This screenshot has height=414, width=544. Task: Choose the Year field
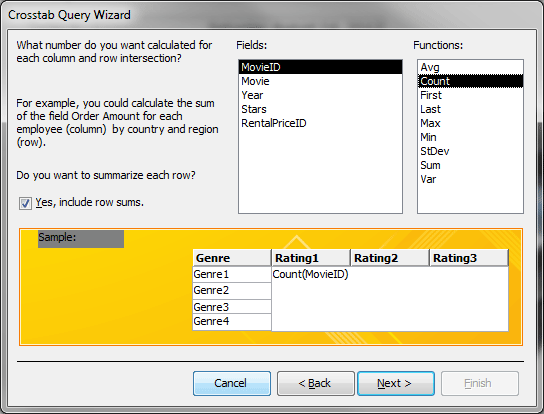point(320,95)
